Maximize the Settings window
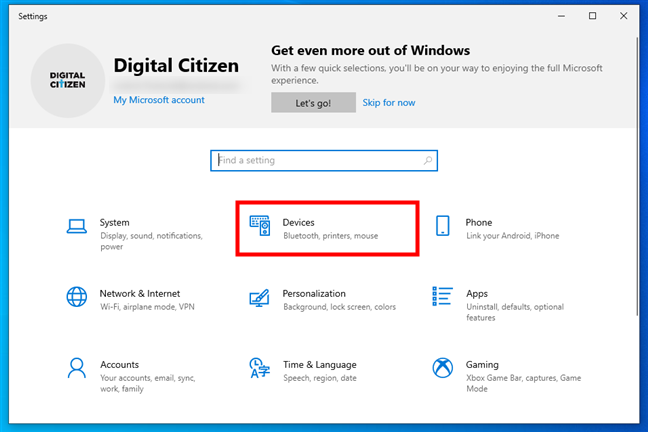Screen dimensions: 648x432 pos(593,16)
